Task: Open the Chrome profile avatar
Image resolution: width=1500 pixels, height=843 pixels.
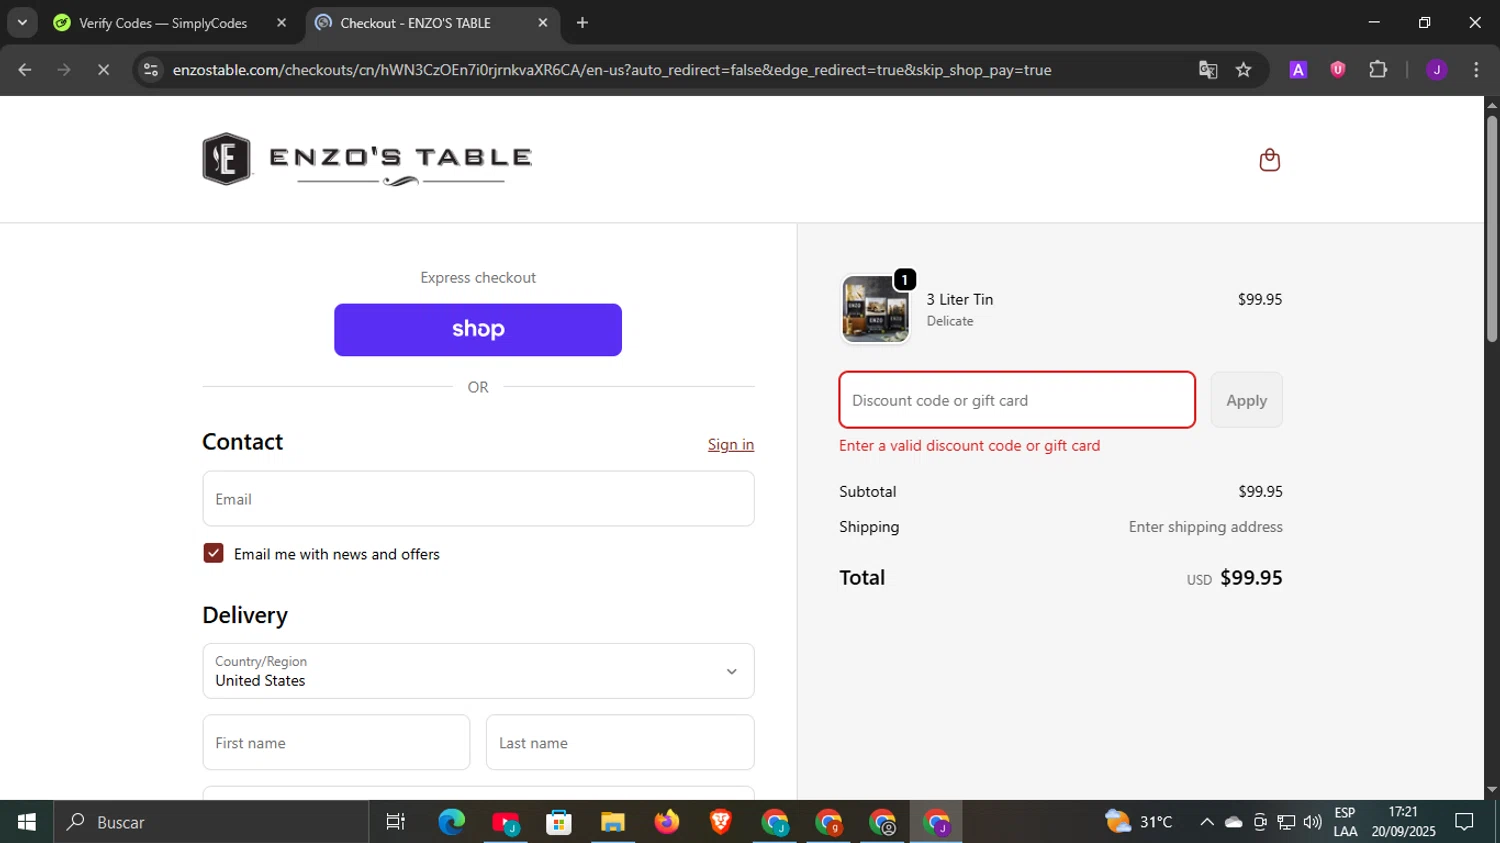Action: pyautogui.click(x=1437, y=70)
